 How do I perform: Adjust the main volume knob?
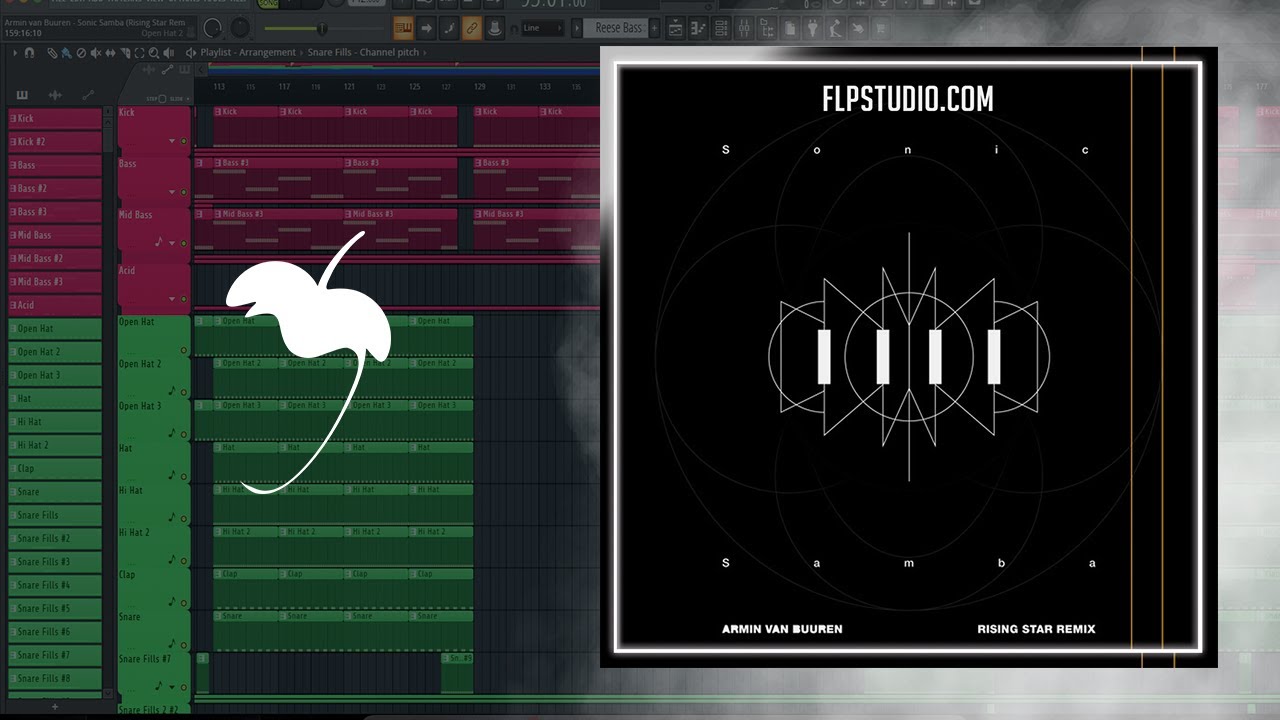pyautogui.click(x=212, y=28)
